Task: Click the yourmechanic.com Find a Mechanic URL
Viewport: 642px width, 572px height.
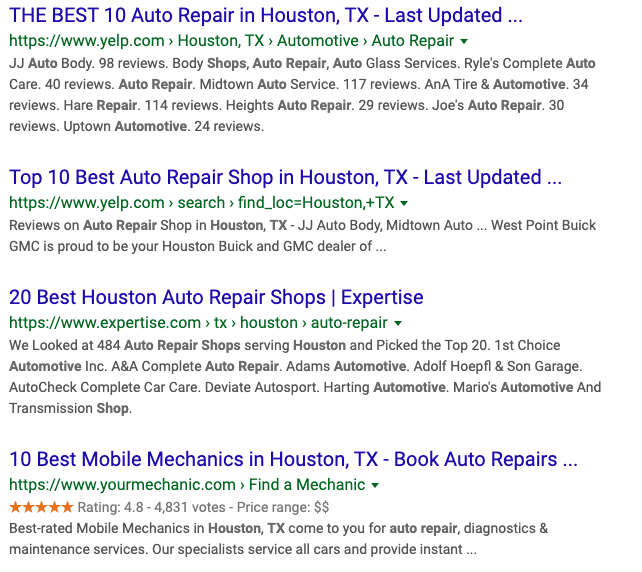Action: pos(187,485)
